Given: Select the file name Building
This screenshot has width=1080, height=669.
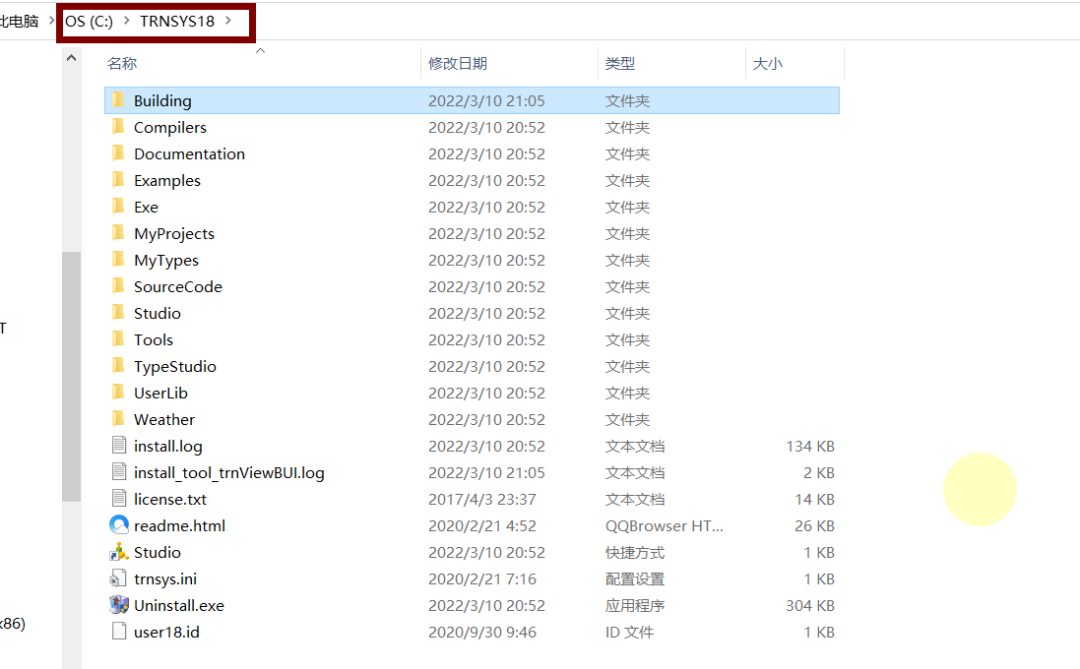Looking at the screenshot, I should tap(163, 101).
